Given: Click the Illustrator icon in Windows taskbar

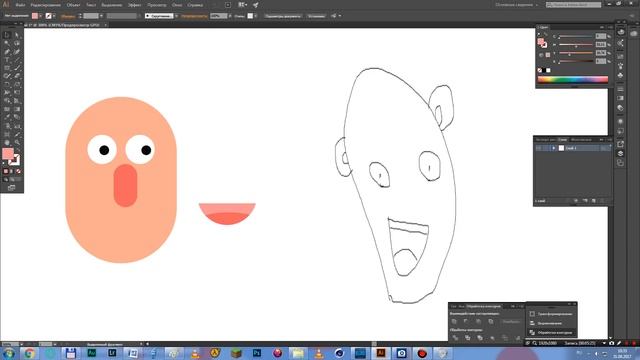Looking at the screenshot, I should (x=381, y=353).
